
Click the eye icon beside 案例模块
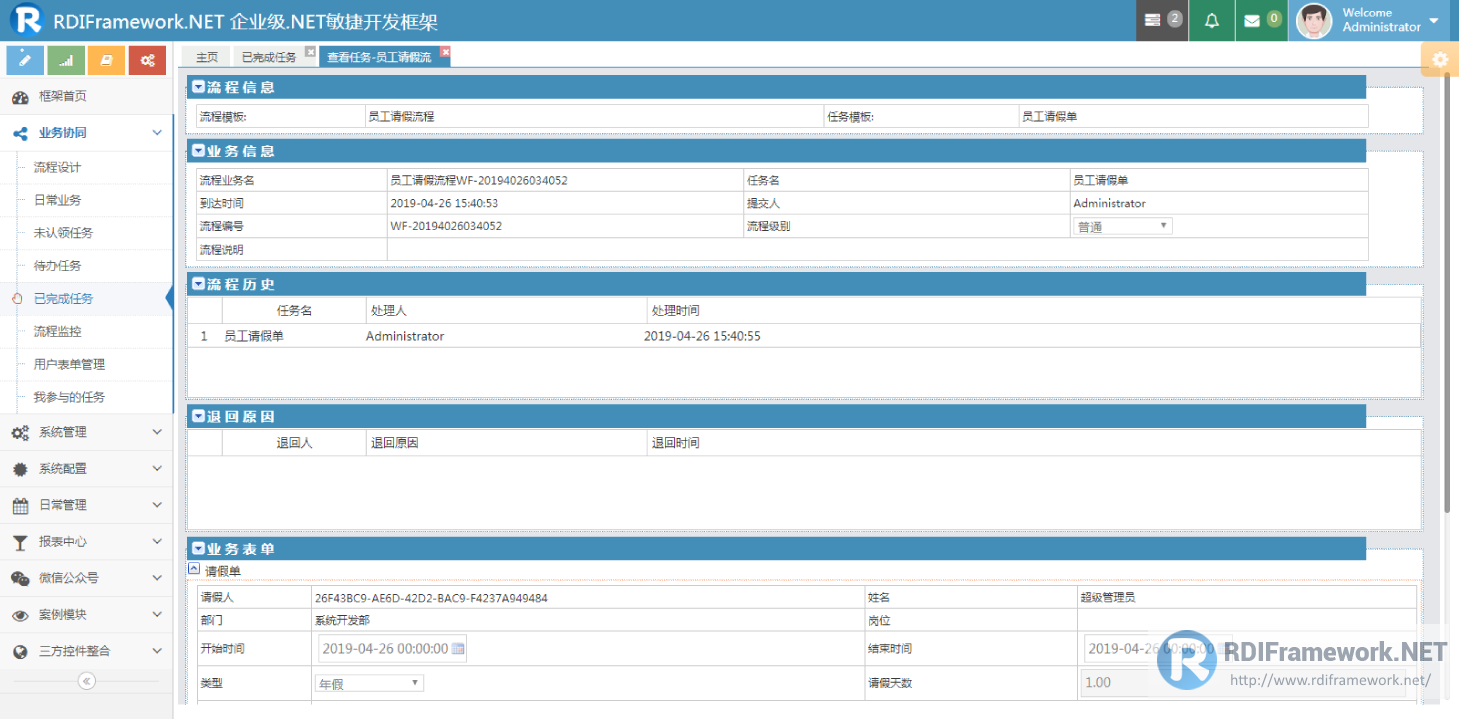[20, 615]
